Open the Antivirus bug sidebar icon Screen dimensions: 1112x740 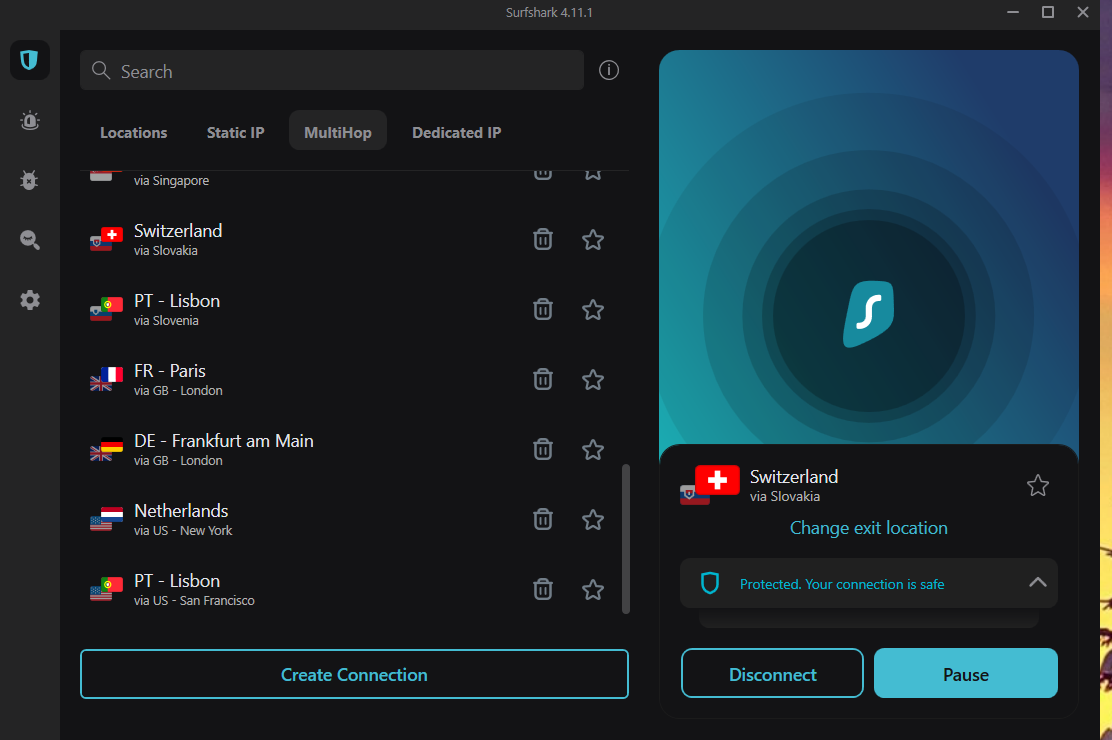(x=30, y=180)
